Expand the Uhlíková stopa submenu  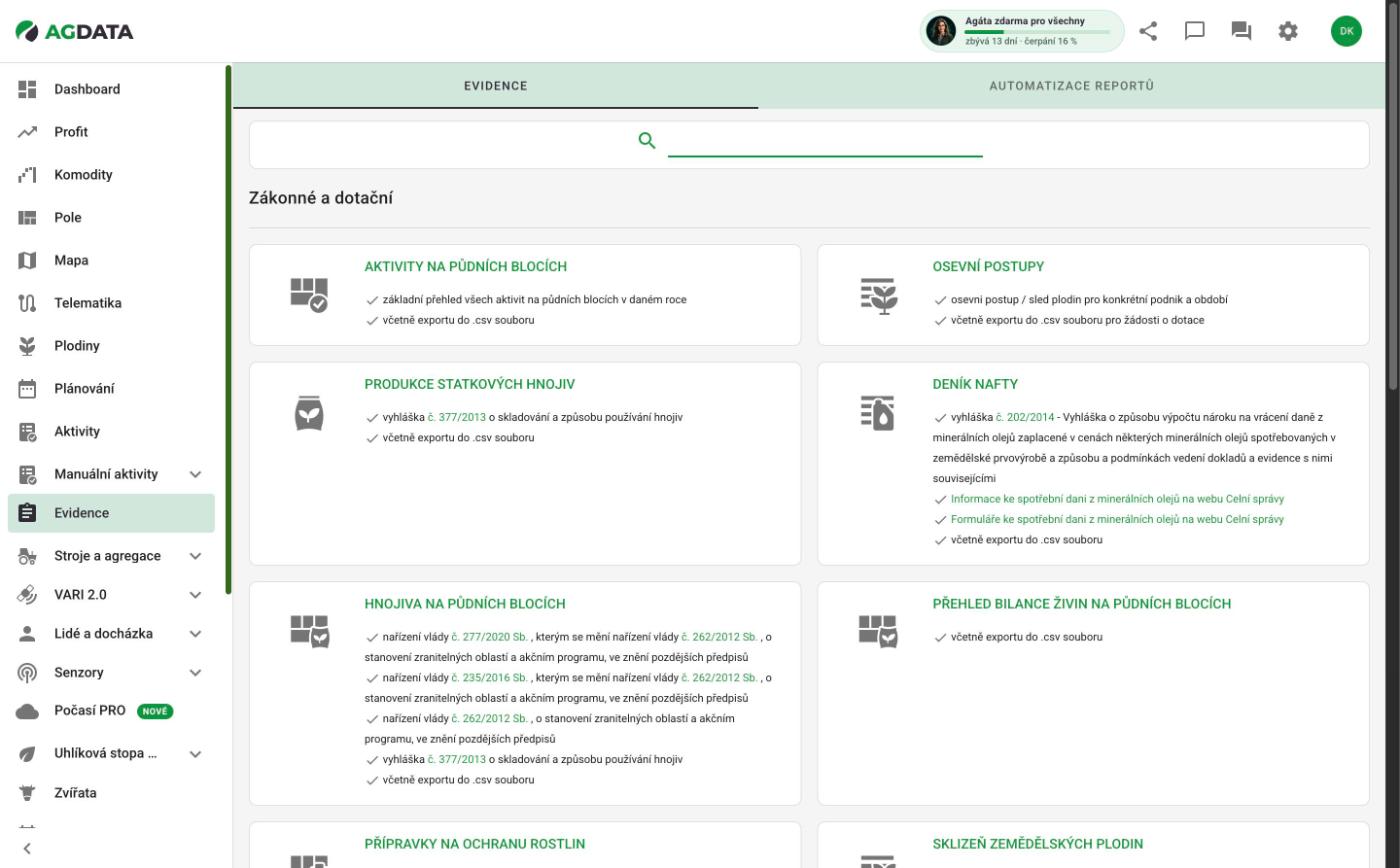pos(196,754)
